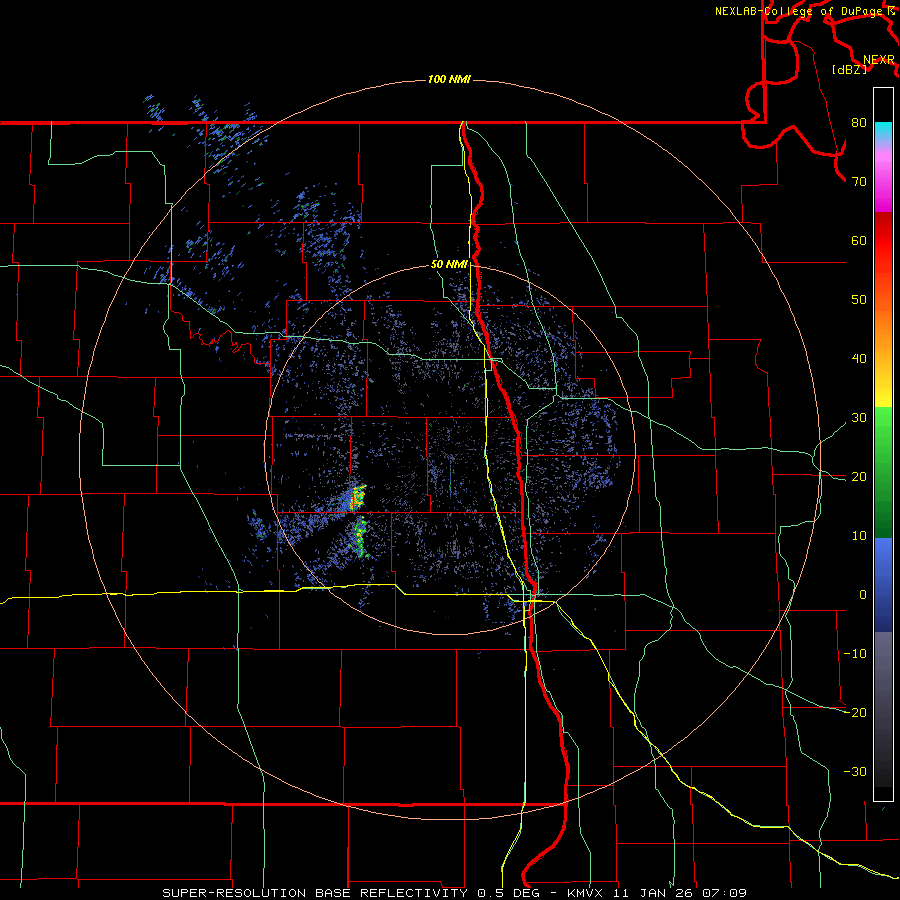Click the NEXR label near the top right
900x900 pixels.
click(x=879, y=60)
